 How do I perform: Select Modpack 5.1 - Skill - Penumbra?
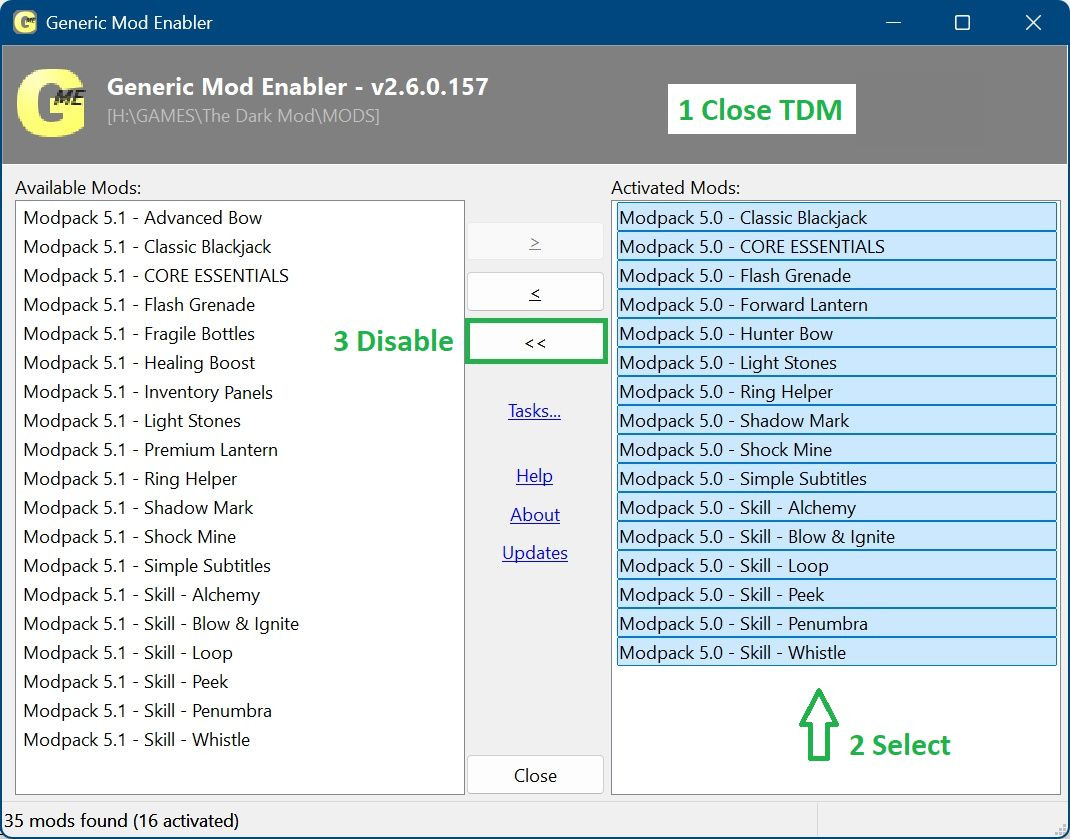(240, 711)
